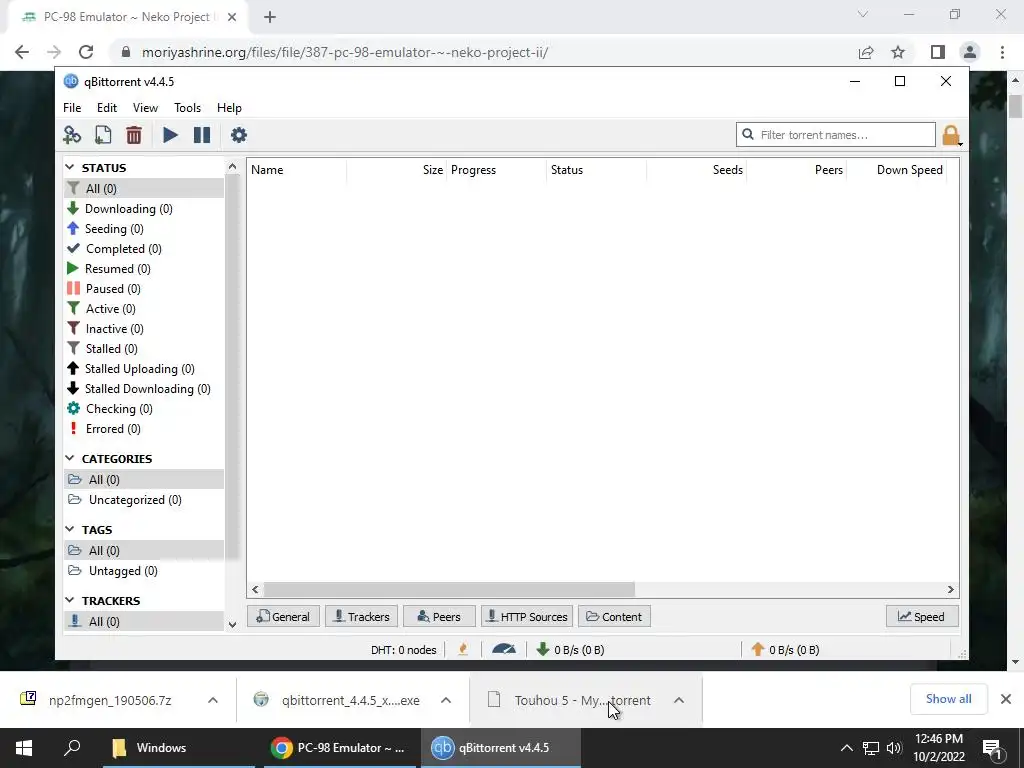Collapse the TAGS section

click(x=71, y=529)
